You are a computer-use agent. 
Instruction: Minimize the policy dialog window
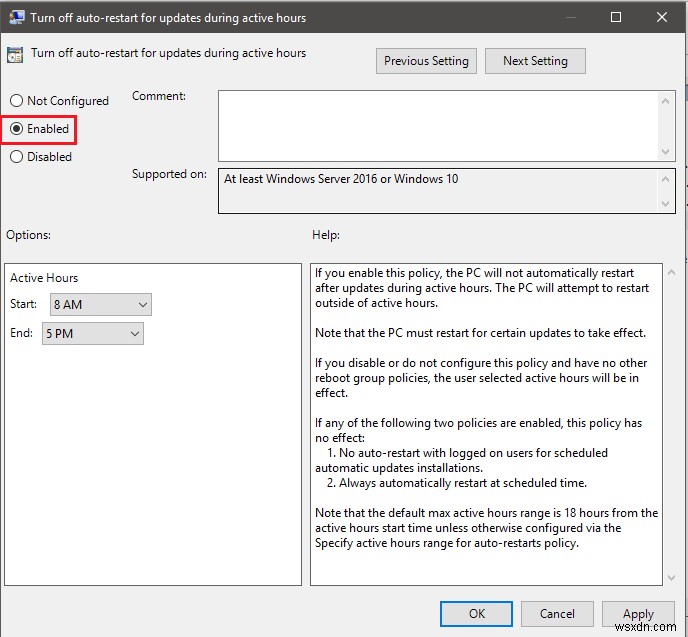pyautogui.click(x=570, y=17)
